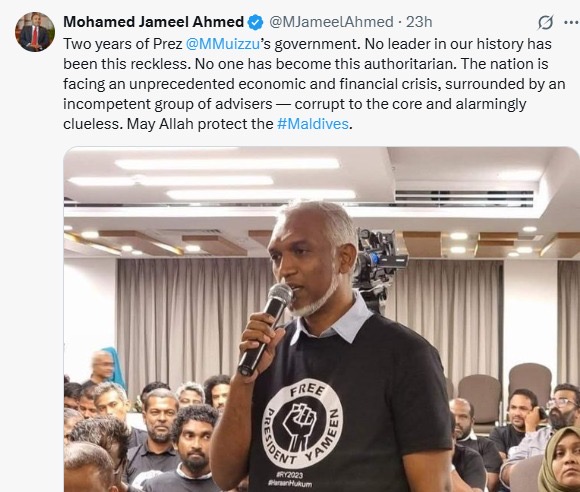Click the @MJameelAhmed handle

coord(331,22)
